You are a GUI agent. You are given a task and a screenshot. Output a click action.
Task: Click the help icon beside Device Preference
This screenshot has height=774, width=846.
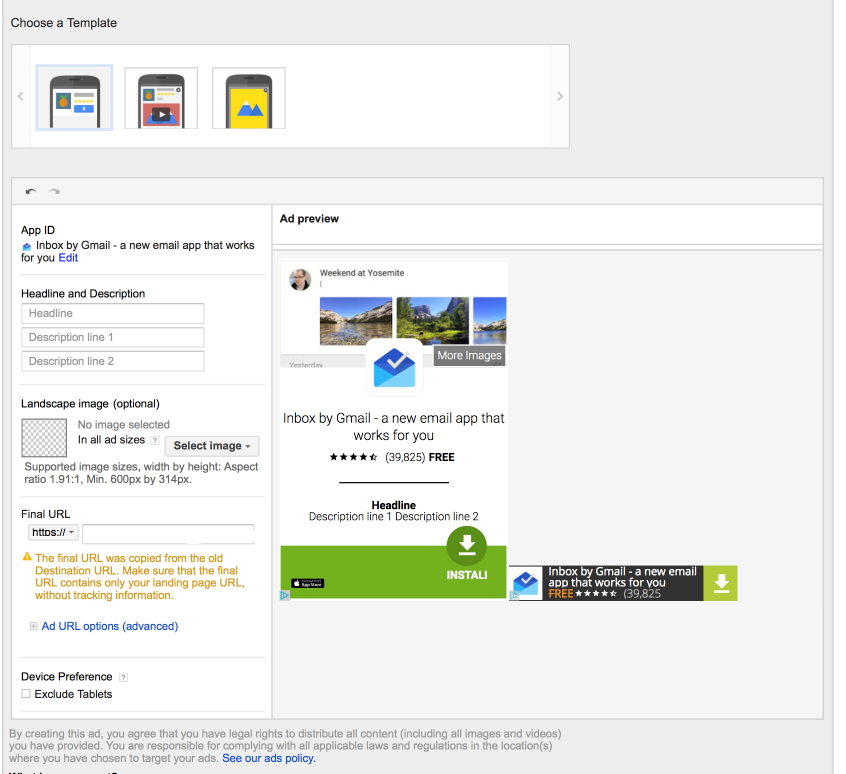[124, 677]
